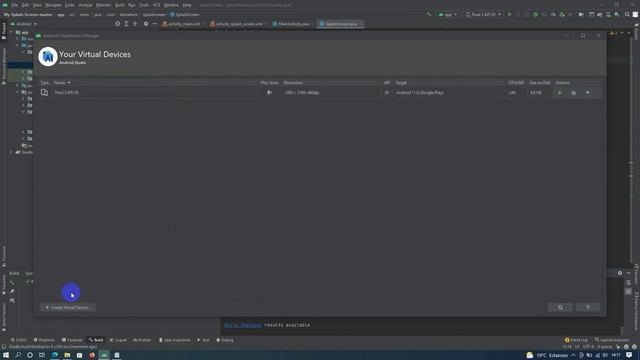Sort devices by the Name column header

pos(62,82)
